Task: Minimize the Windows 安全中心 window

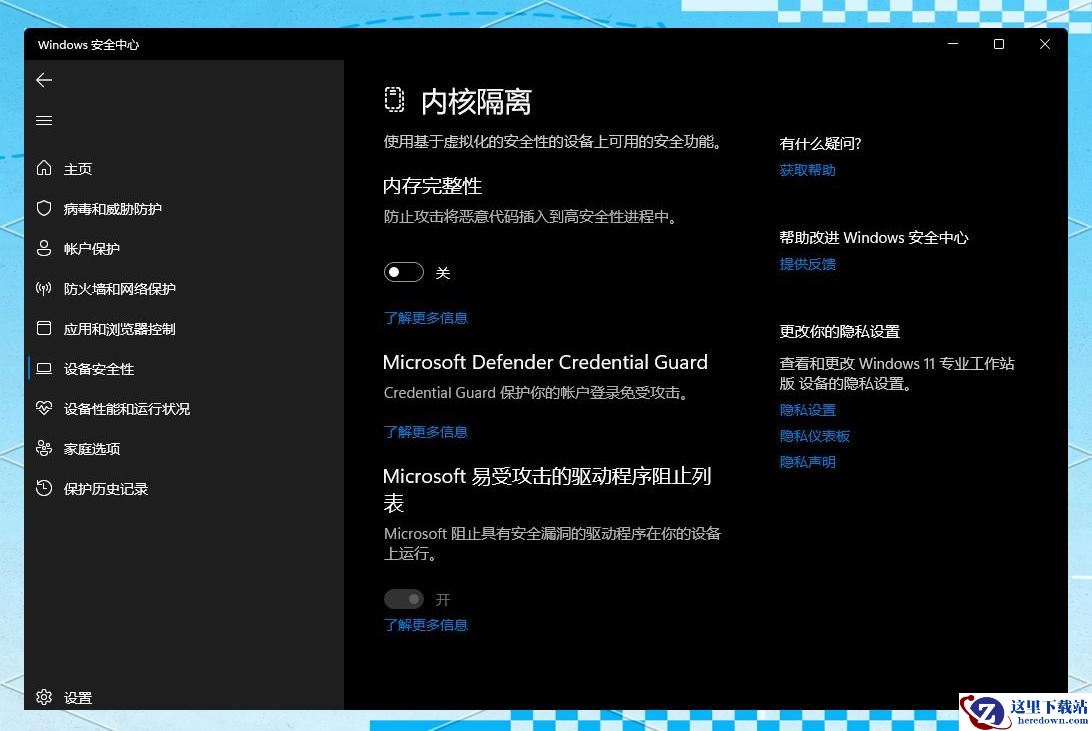Action: tap(953, 44)
